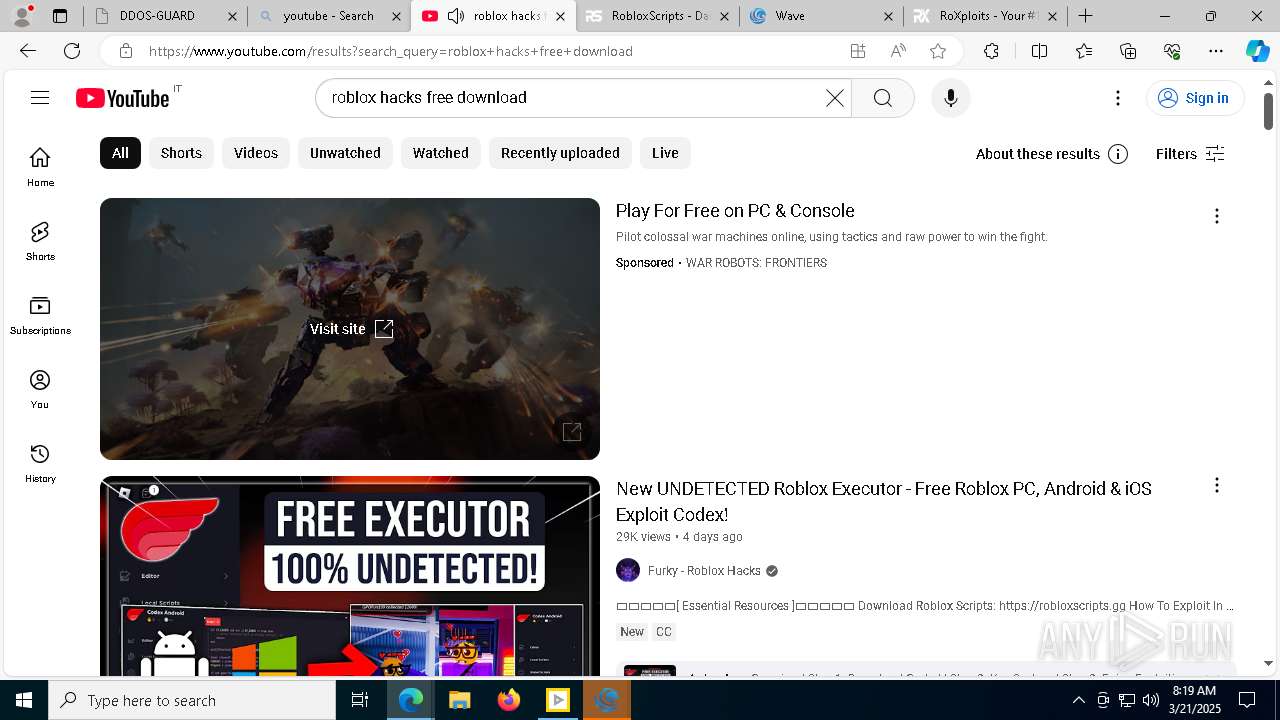Viewport: 1280px width, 720px height.
Task: Launch Firefox from the taskbar
Action: click(x=509, y=700)
